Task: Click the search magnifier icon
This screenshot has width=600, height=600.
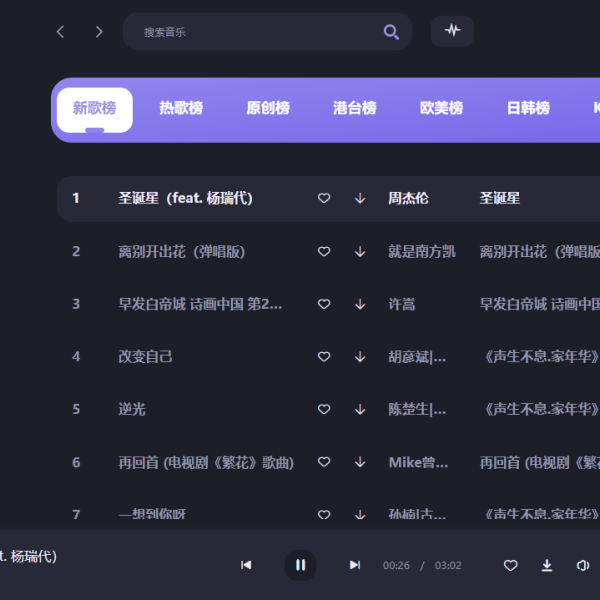Action: [391, 32]
